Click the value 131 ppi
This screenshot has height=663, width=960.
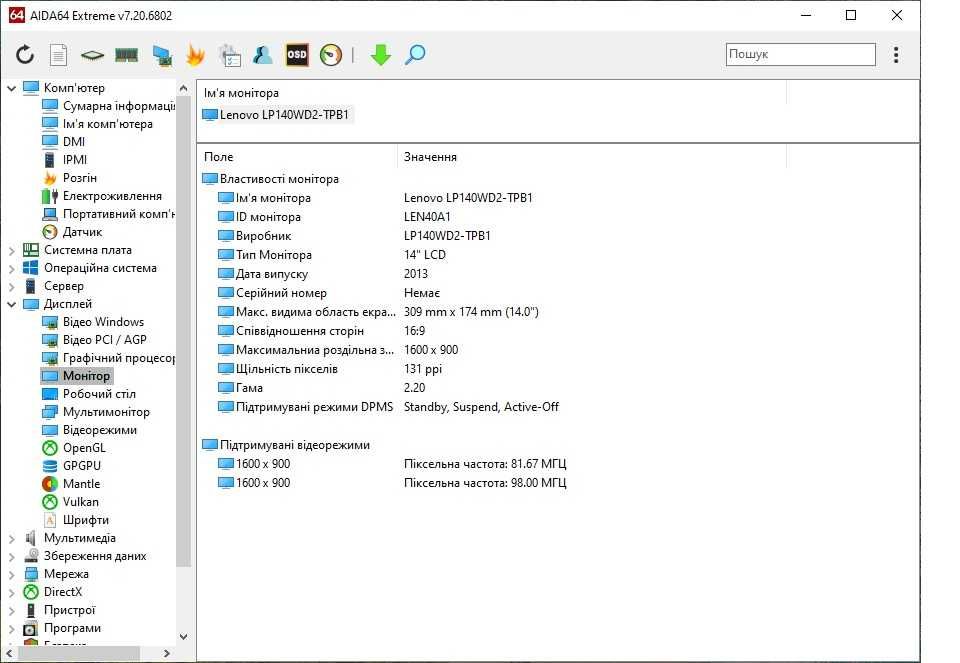click(x=422, y=369)
